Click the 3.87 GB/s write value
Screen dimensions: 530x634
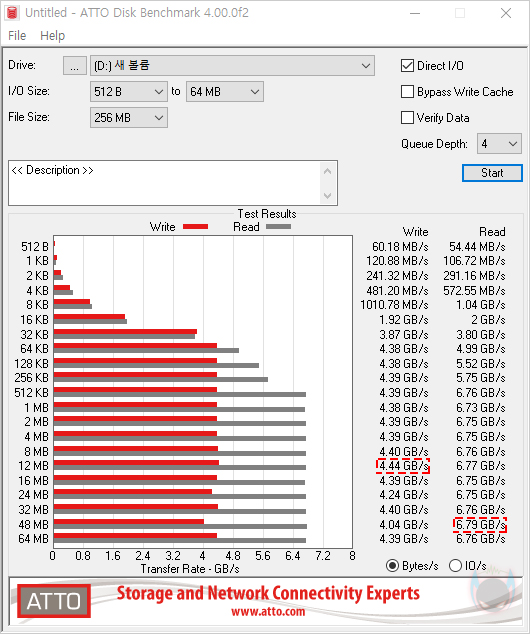(x=404, y=335)
